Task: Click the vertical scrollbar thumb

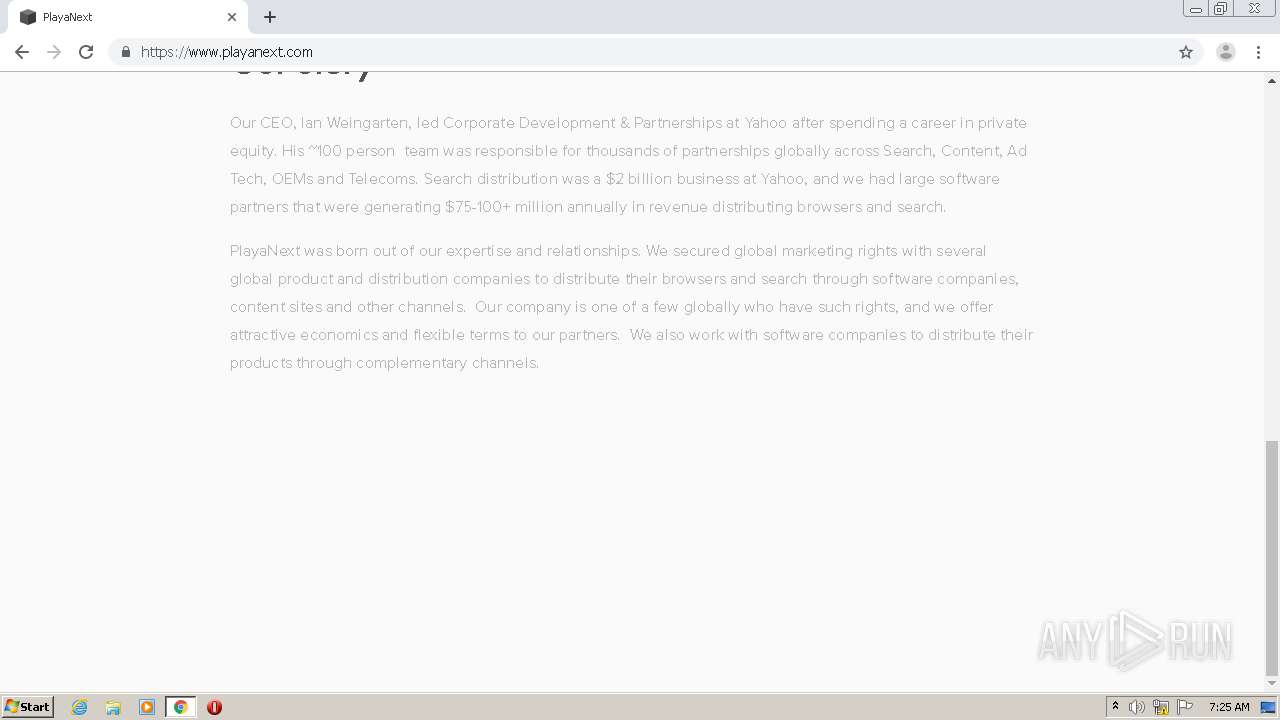Action: (1272, 558)
